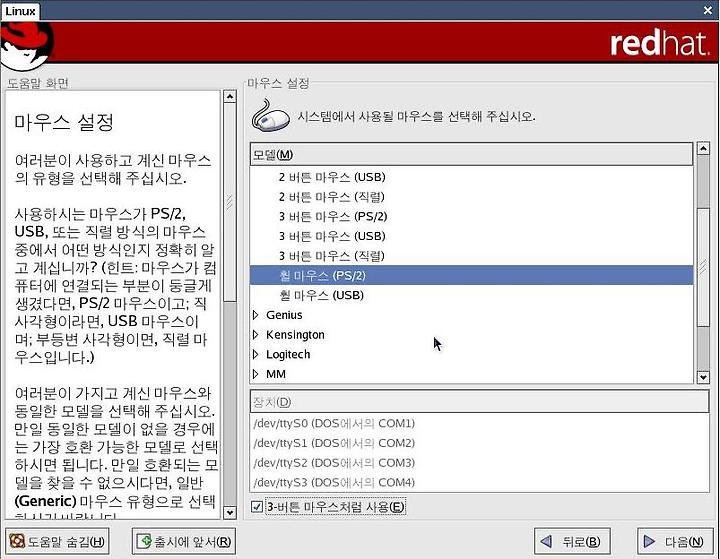Select 3 버튼 마우스 (직렬)

pyautogui.click(x=472, y=256)
